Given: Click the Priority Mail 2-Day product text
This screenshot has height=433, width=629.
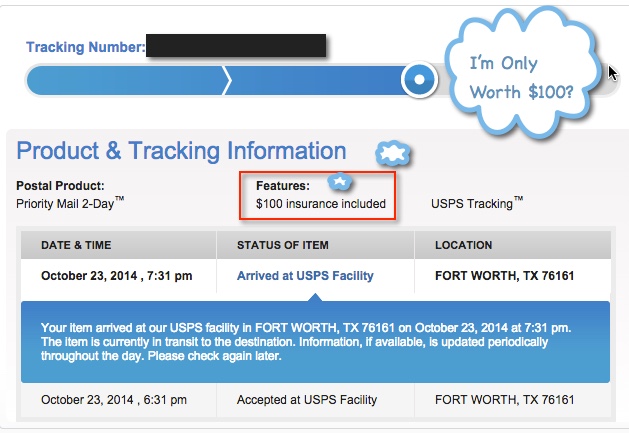Looking at the screenshot, I should [70, 203].
